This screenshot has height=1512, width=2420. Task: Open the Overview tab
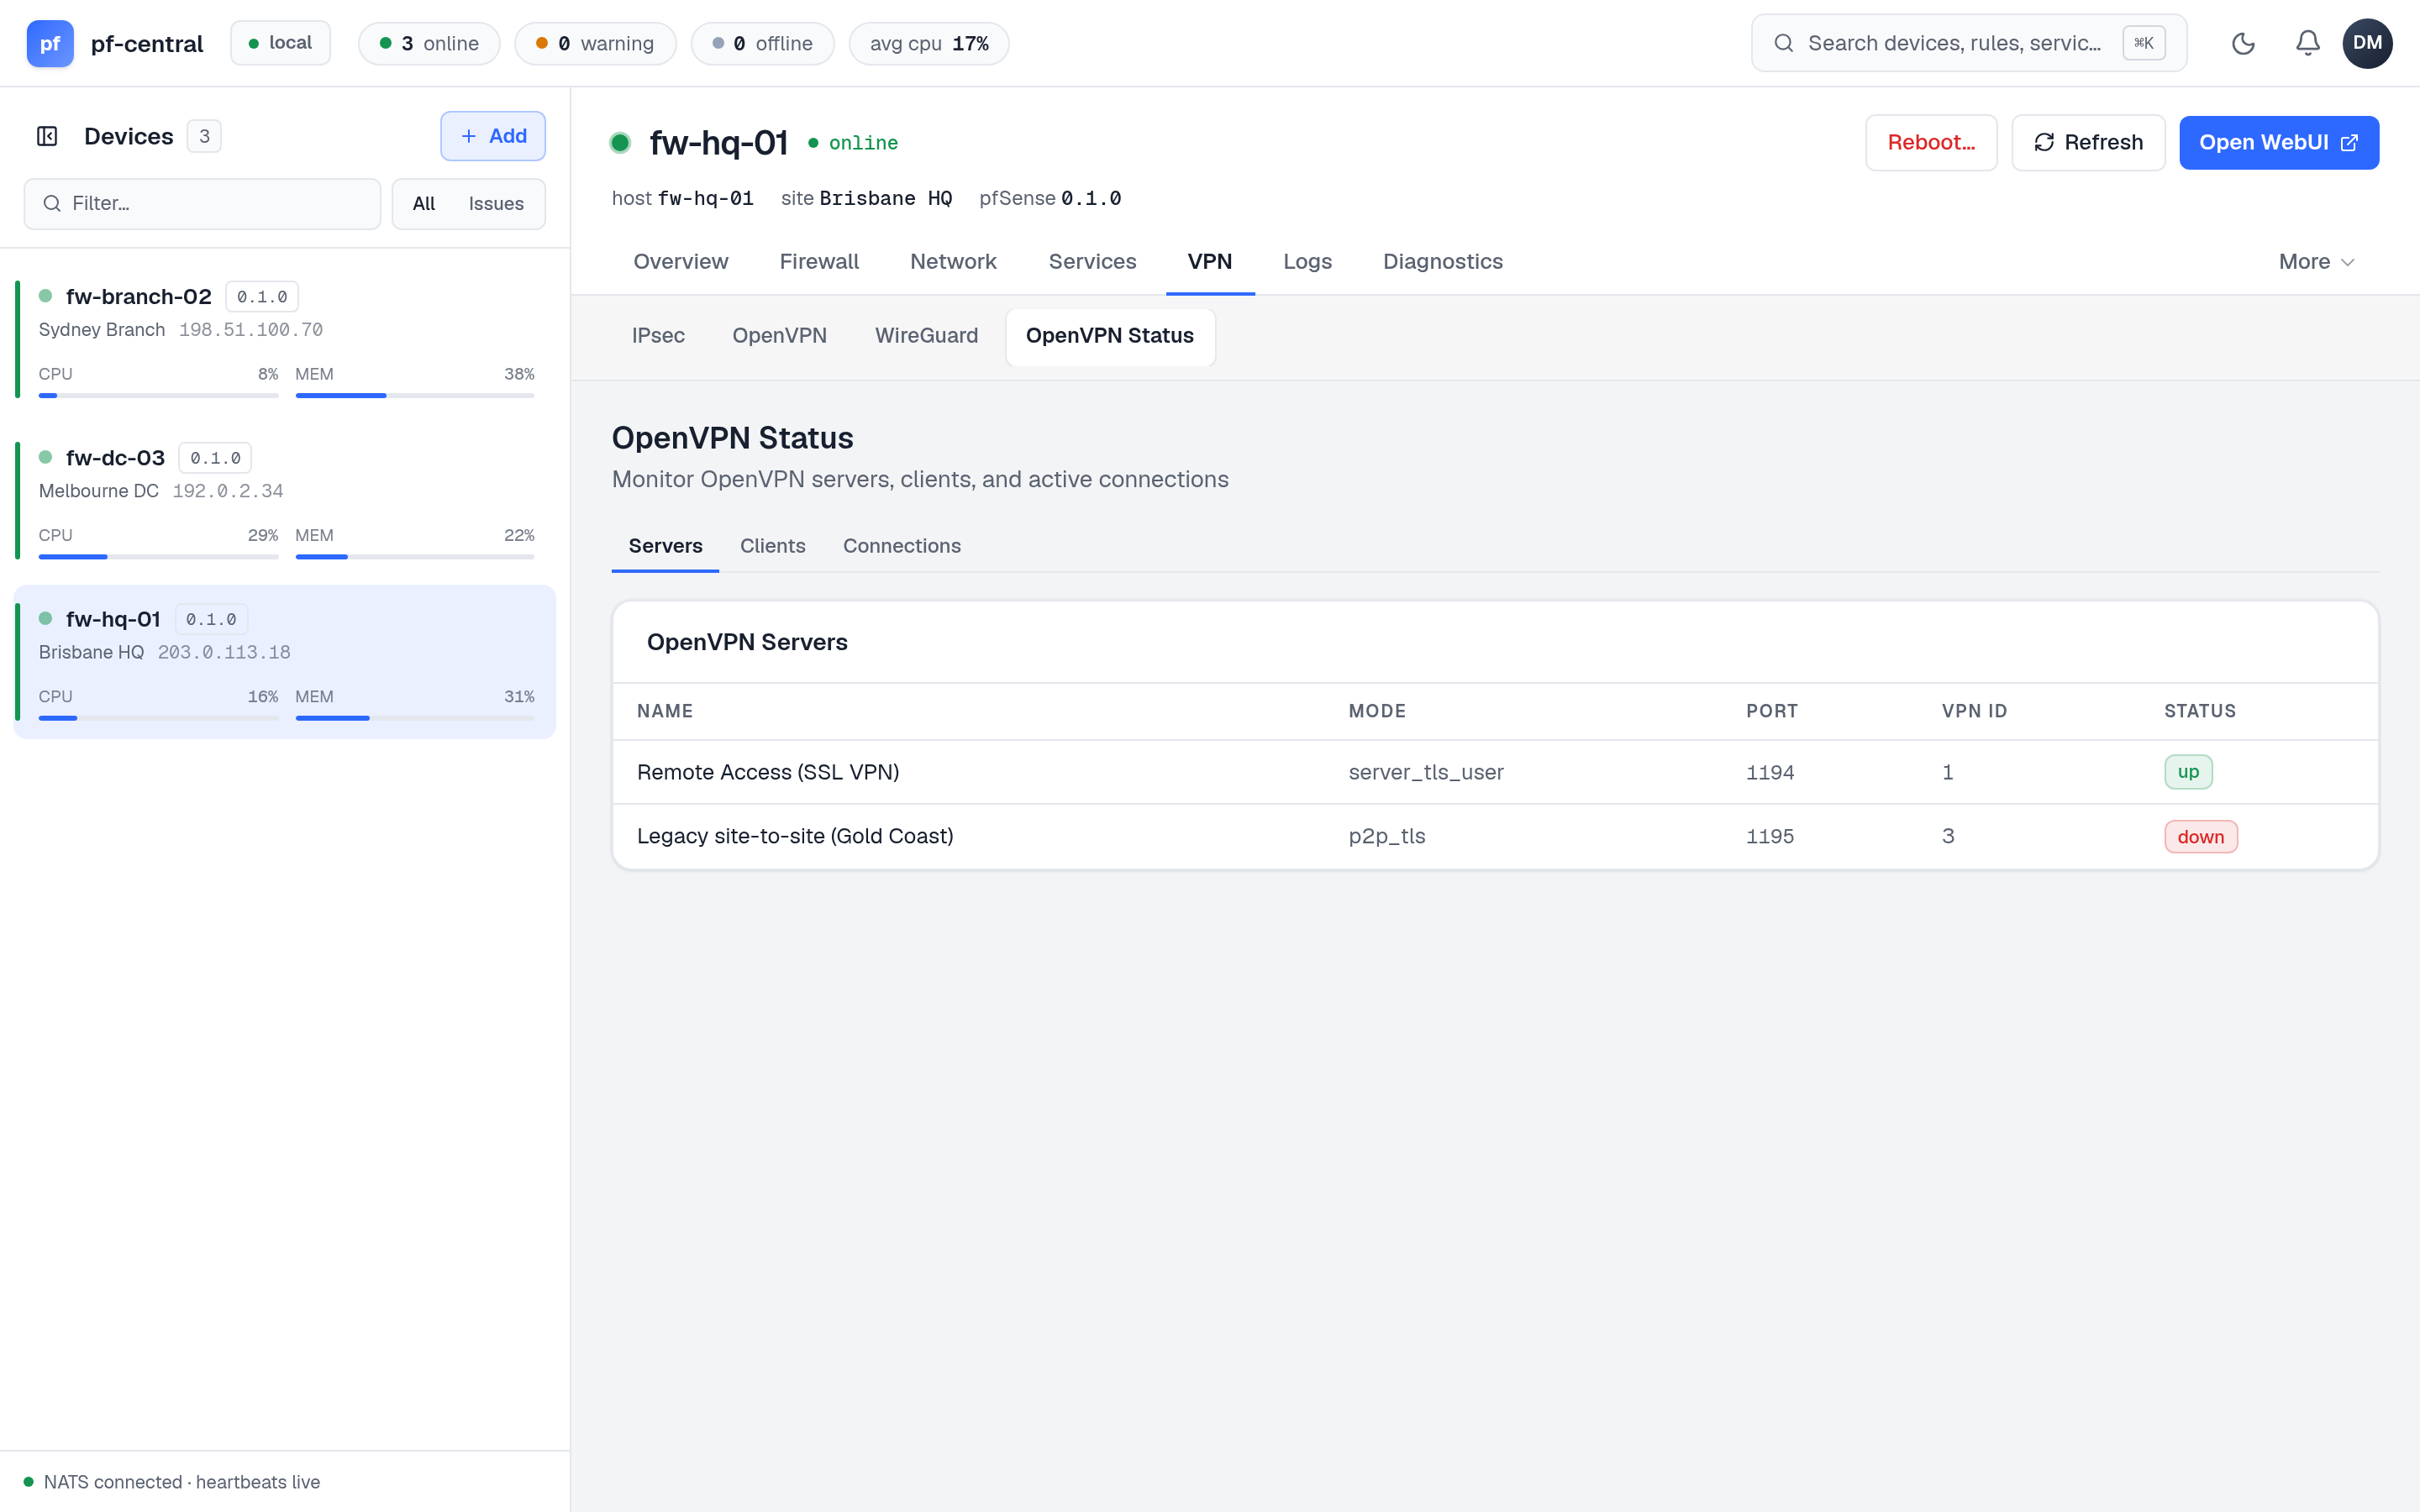(680, 262)
